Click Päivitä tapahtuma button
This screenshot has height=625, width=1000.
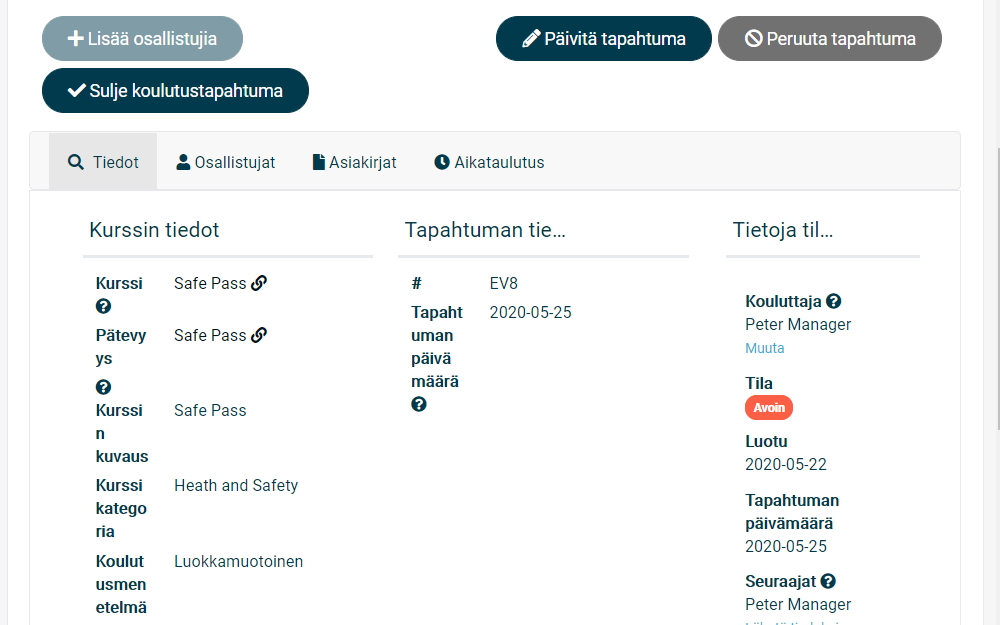tap(603, 39)
